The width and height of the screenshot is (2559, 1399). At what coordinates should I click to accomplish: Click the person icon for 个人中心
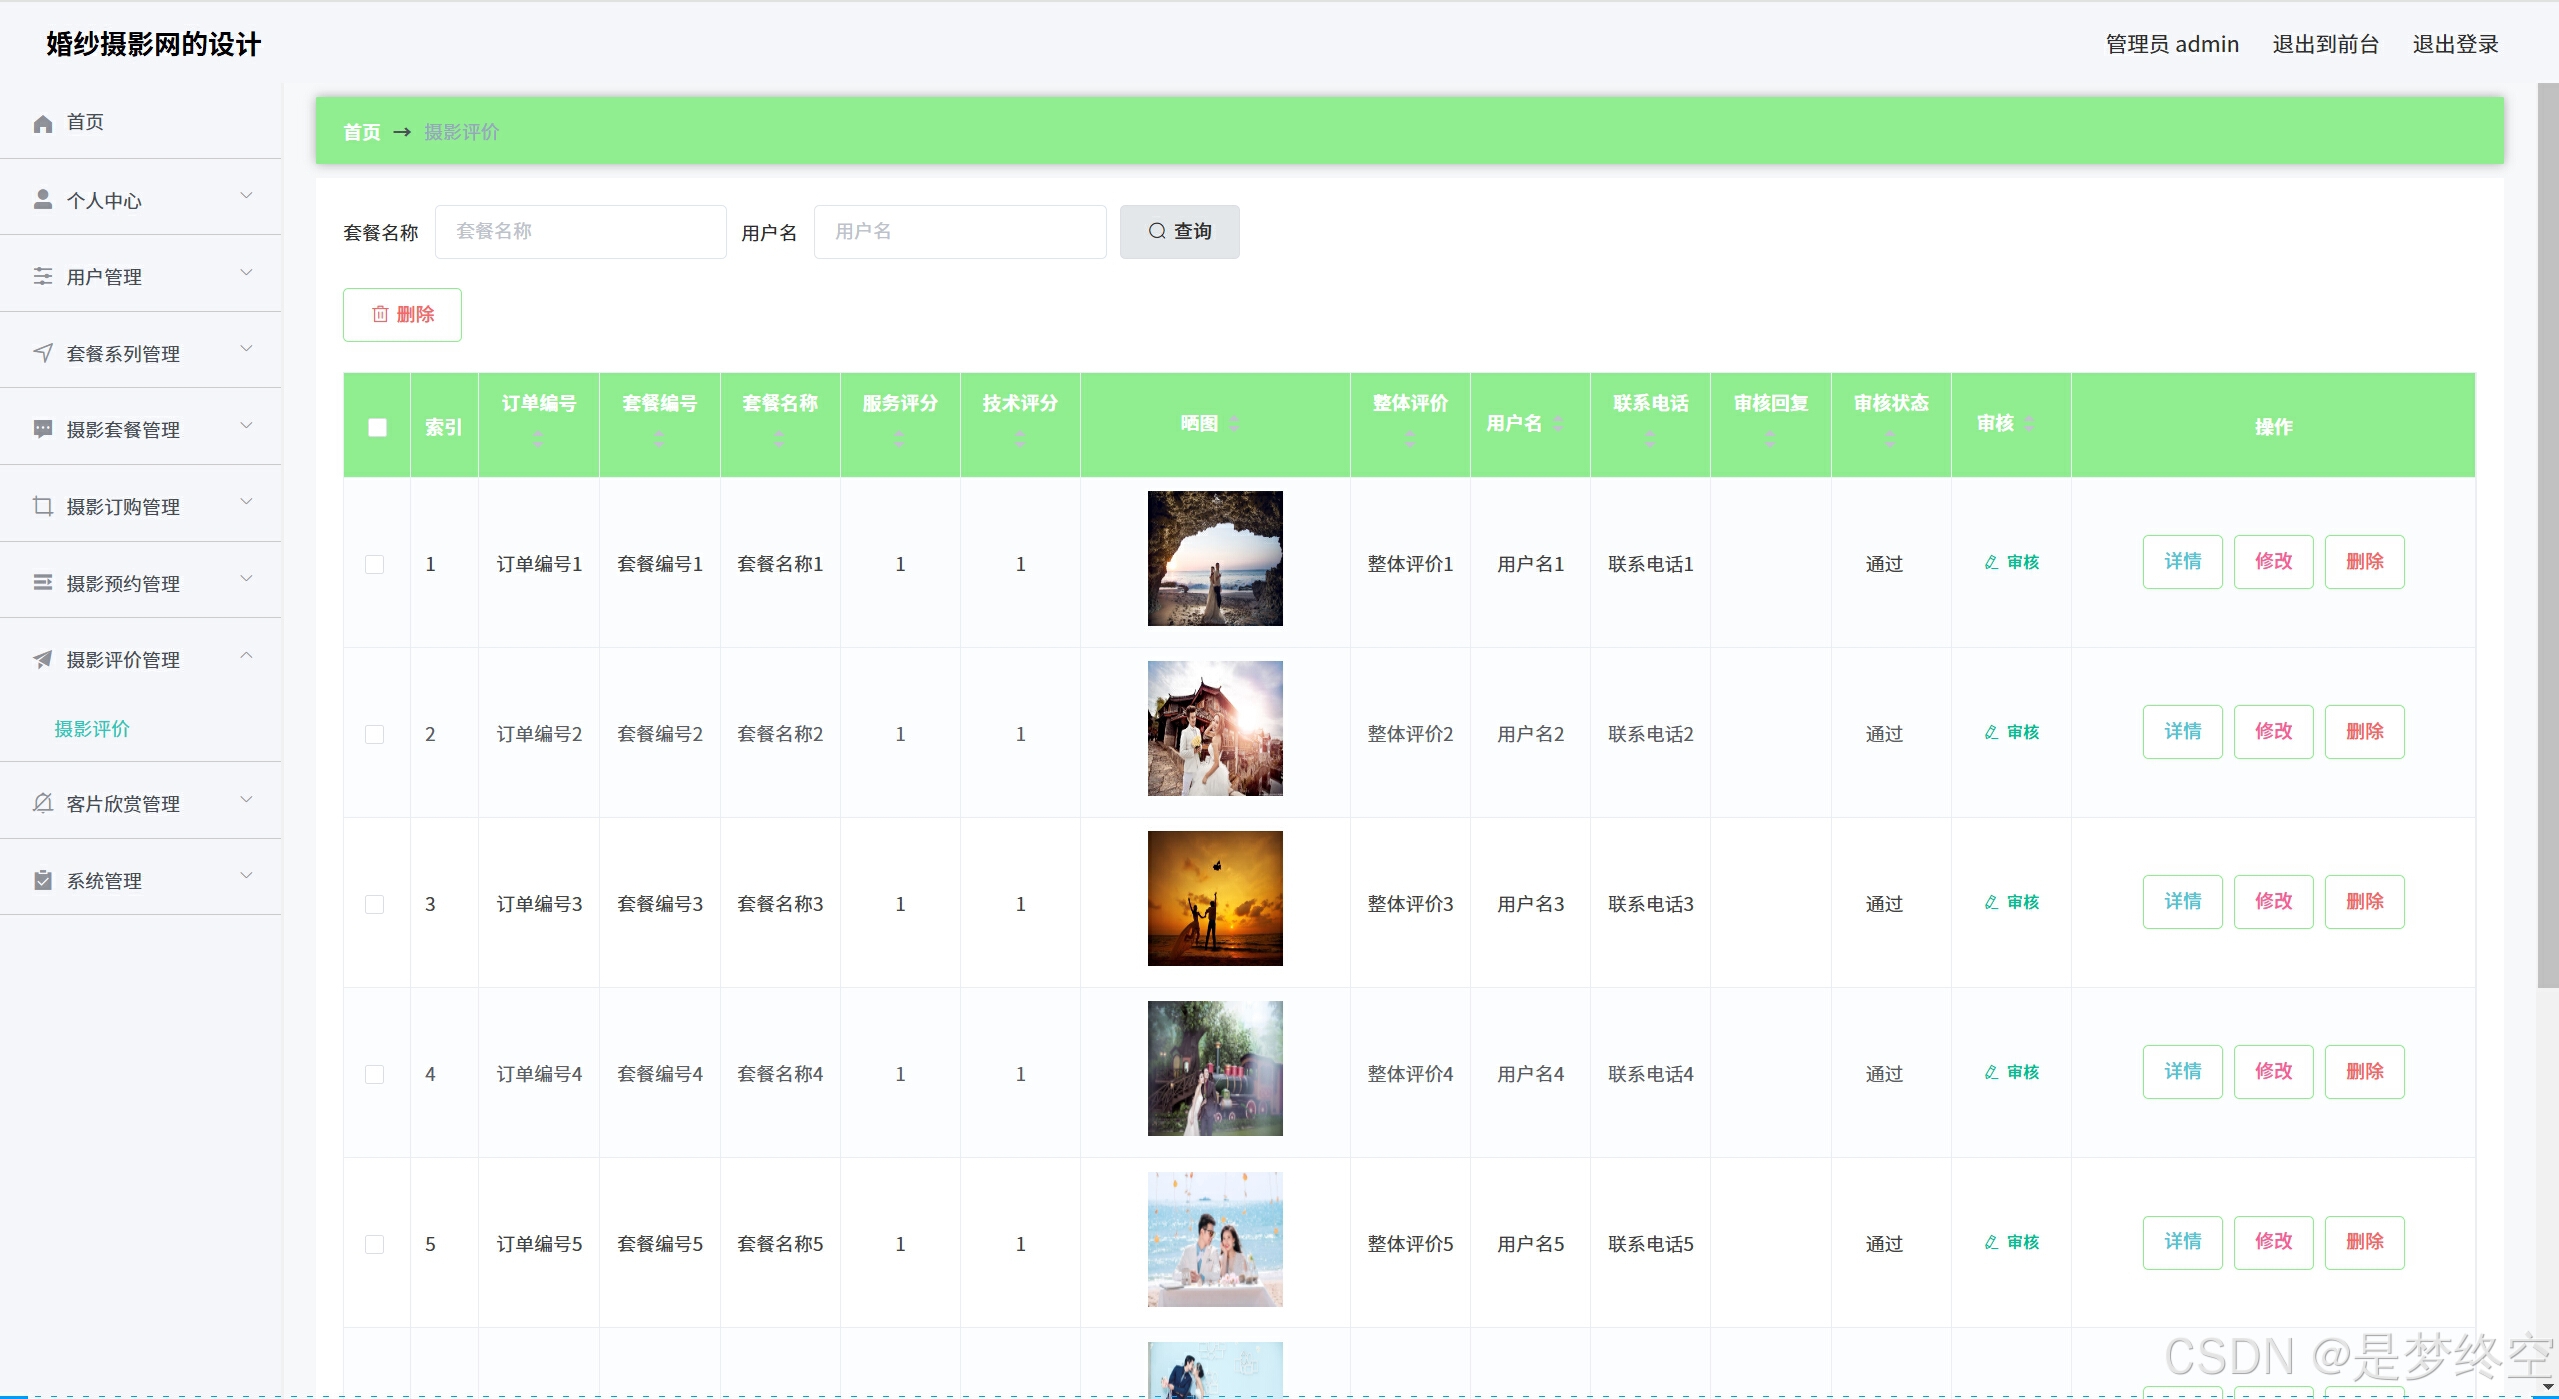(x=42, y=200)
